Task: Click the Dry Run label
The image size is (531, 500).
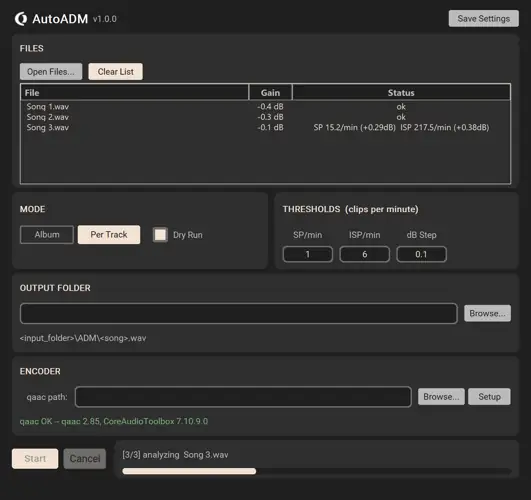Action: pyautogui.click(x=188, y=235)
